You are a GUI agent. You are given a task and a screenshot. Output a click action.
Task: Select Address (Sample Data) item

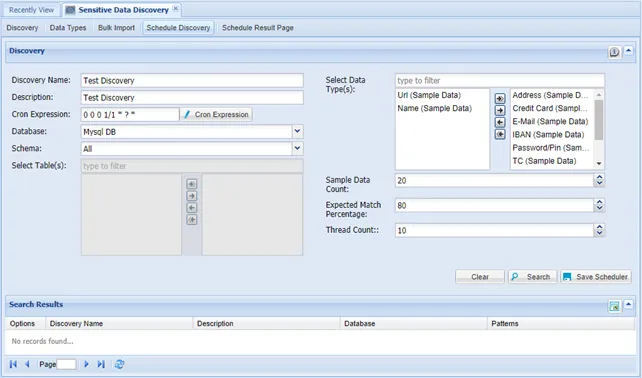[550, 95]
